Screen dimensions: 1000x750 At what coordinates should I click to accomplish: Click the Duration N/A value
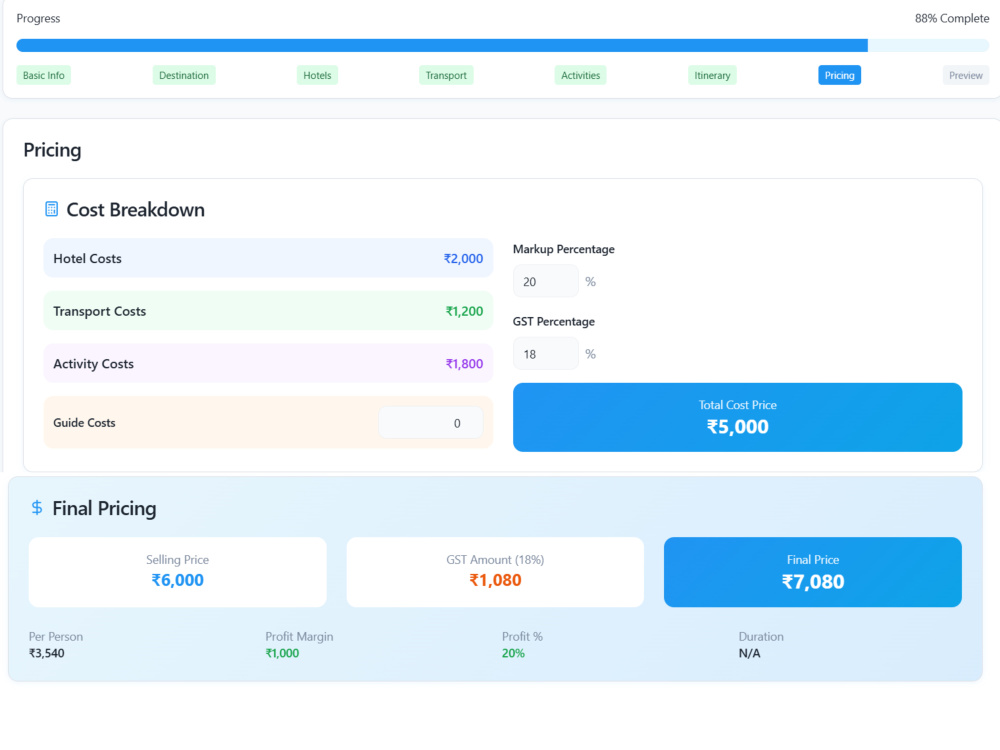749,653
